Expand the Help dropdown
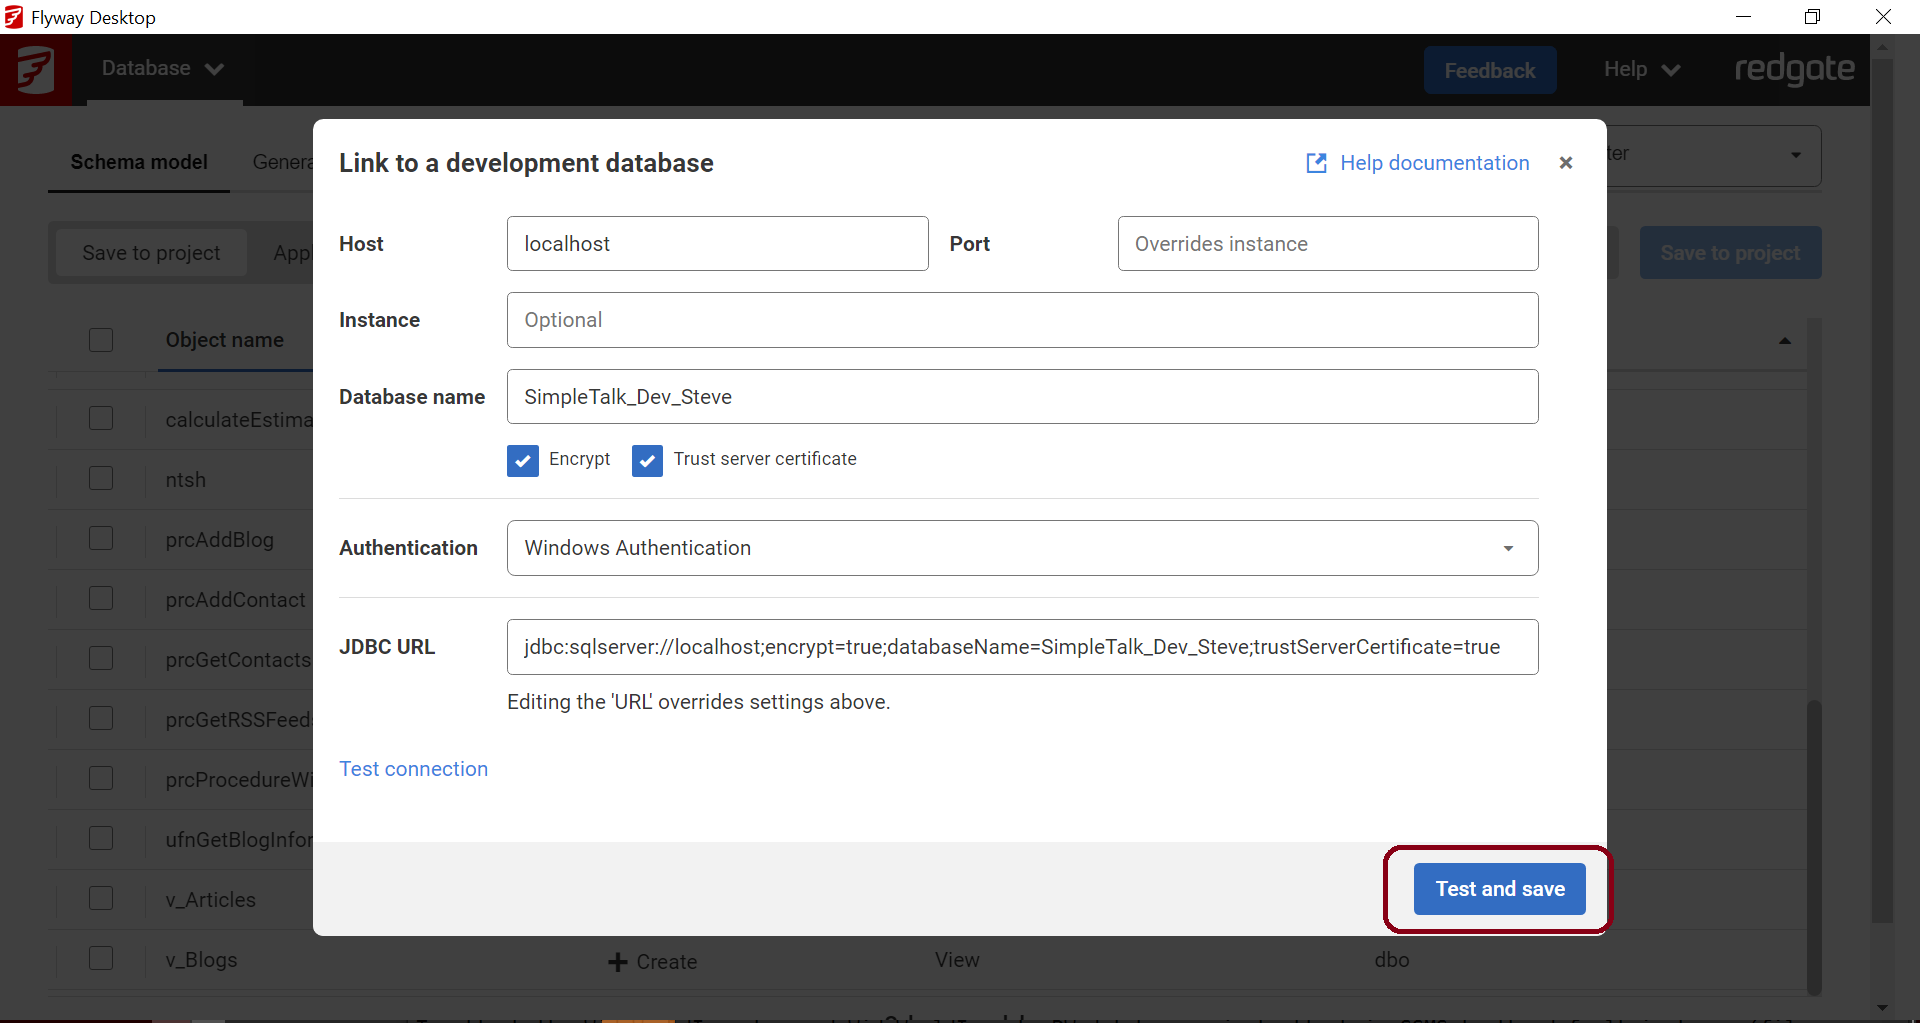 click(x=1639, y=69)
